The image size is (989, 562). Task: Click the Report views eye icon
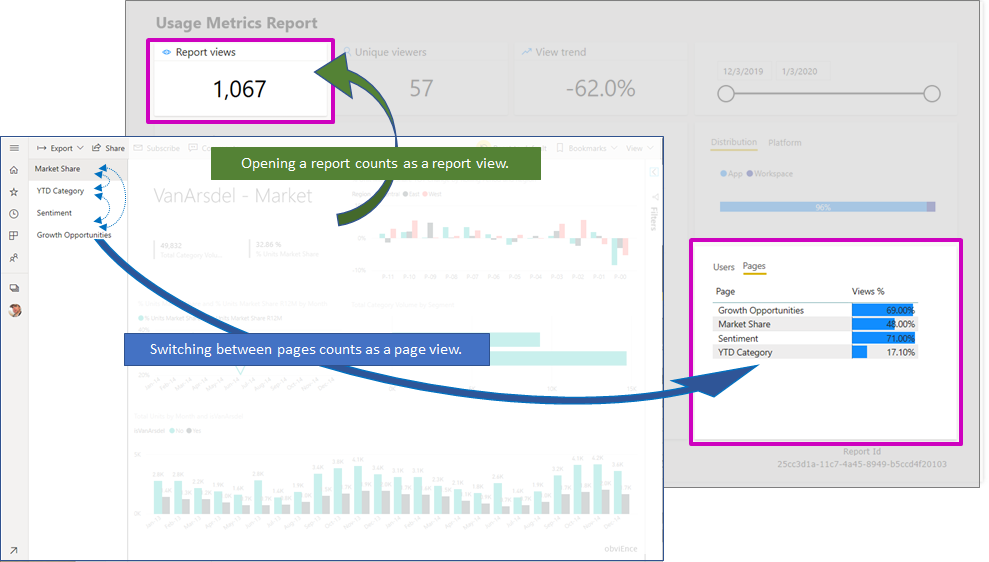(167, 52)
